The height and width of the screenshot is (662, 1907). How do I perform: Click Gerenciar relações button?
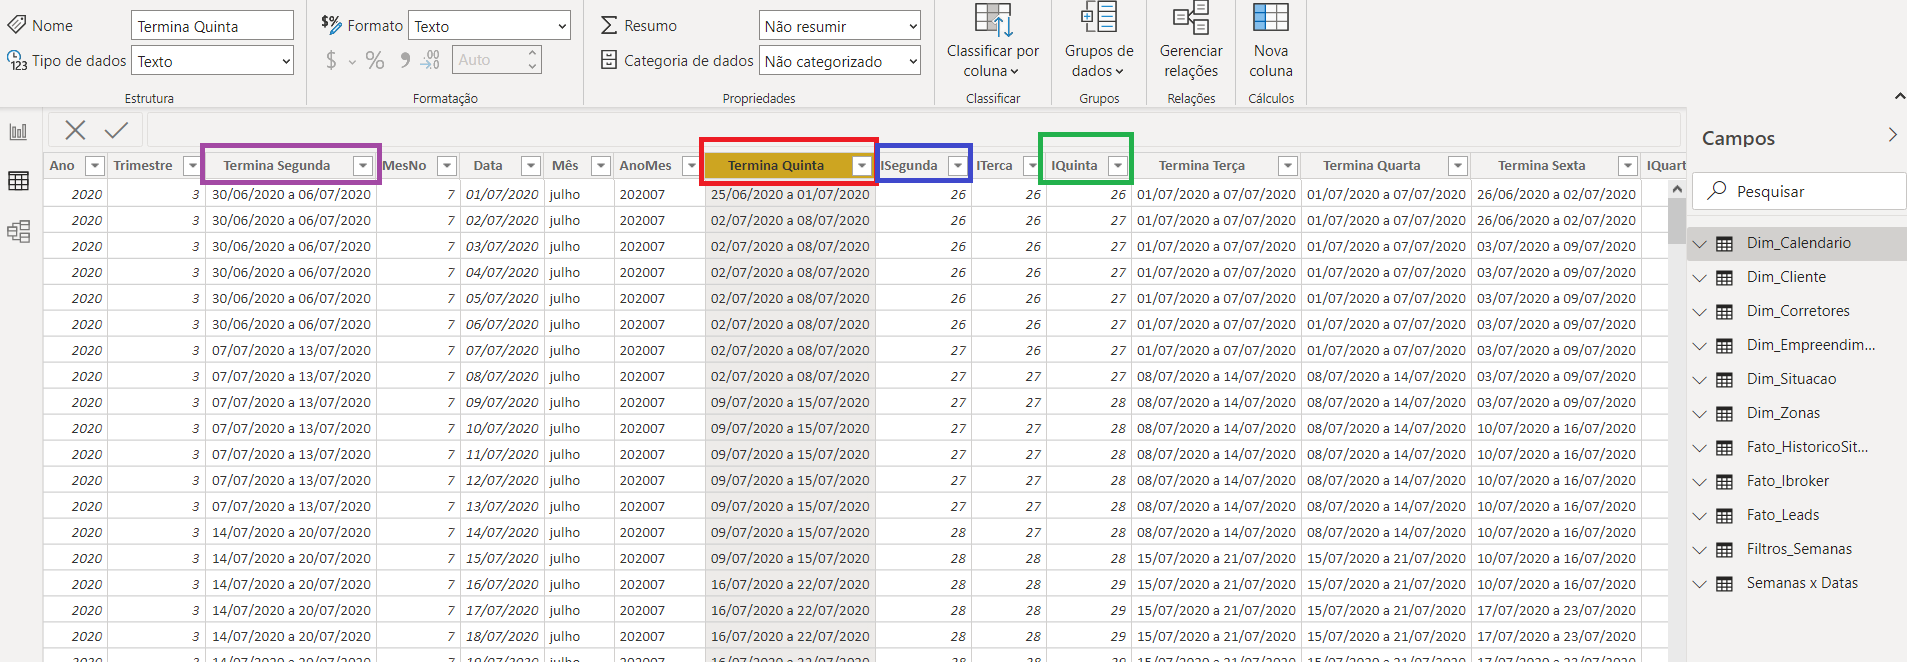click(1191, 40)
